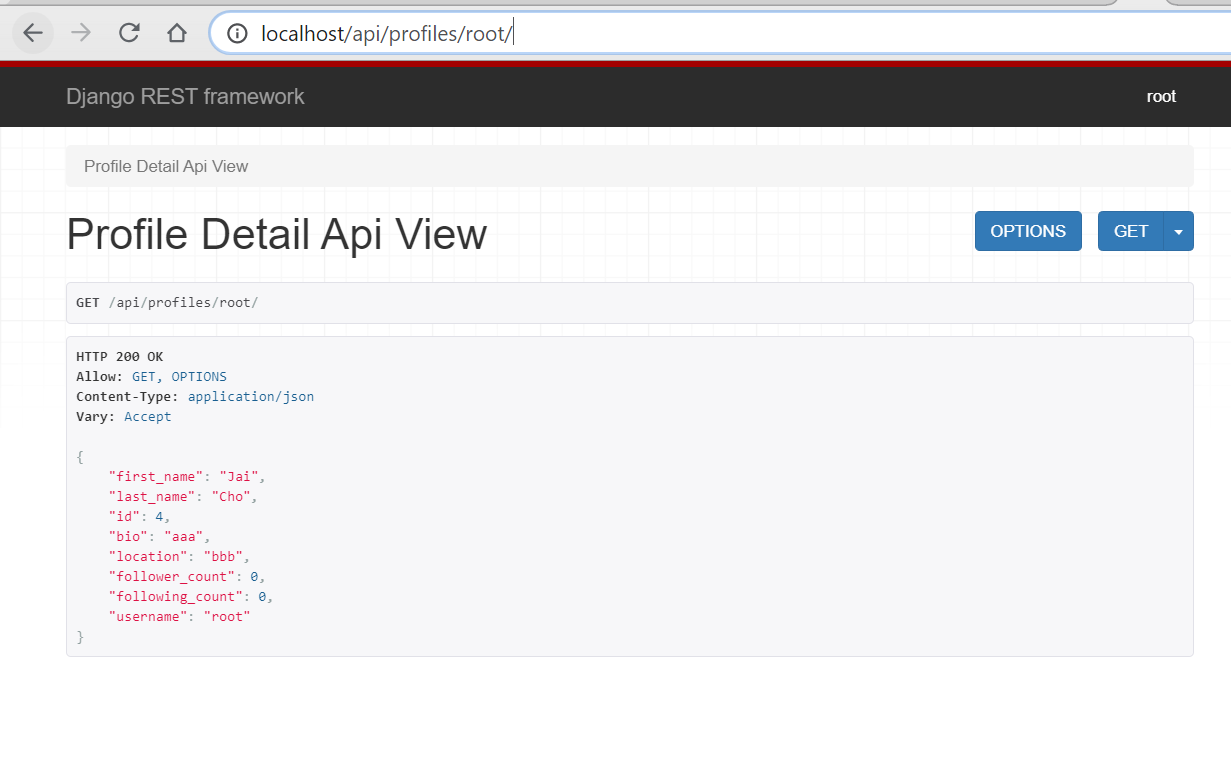Select the "bio": "aaa" line

pyautogui.click(x=160, y=536)
